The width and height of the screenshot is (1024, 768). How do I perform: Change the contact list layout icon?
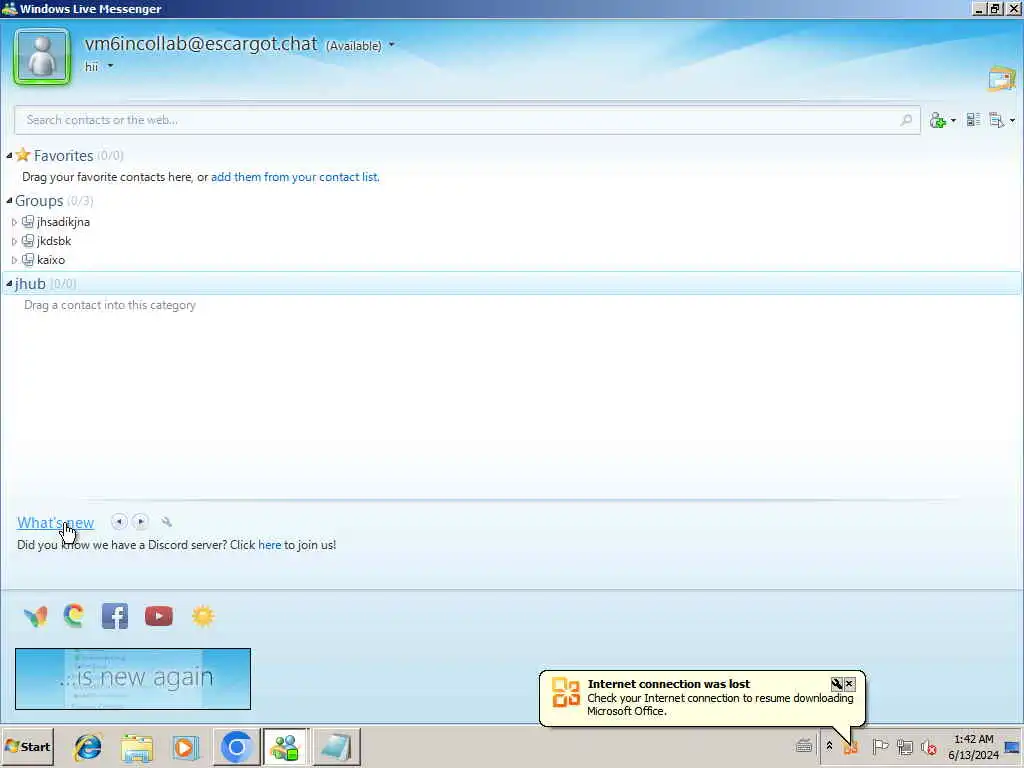pos(973,120)
